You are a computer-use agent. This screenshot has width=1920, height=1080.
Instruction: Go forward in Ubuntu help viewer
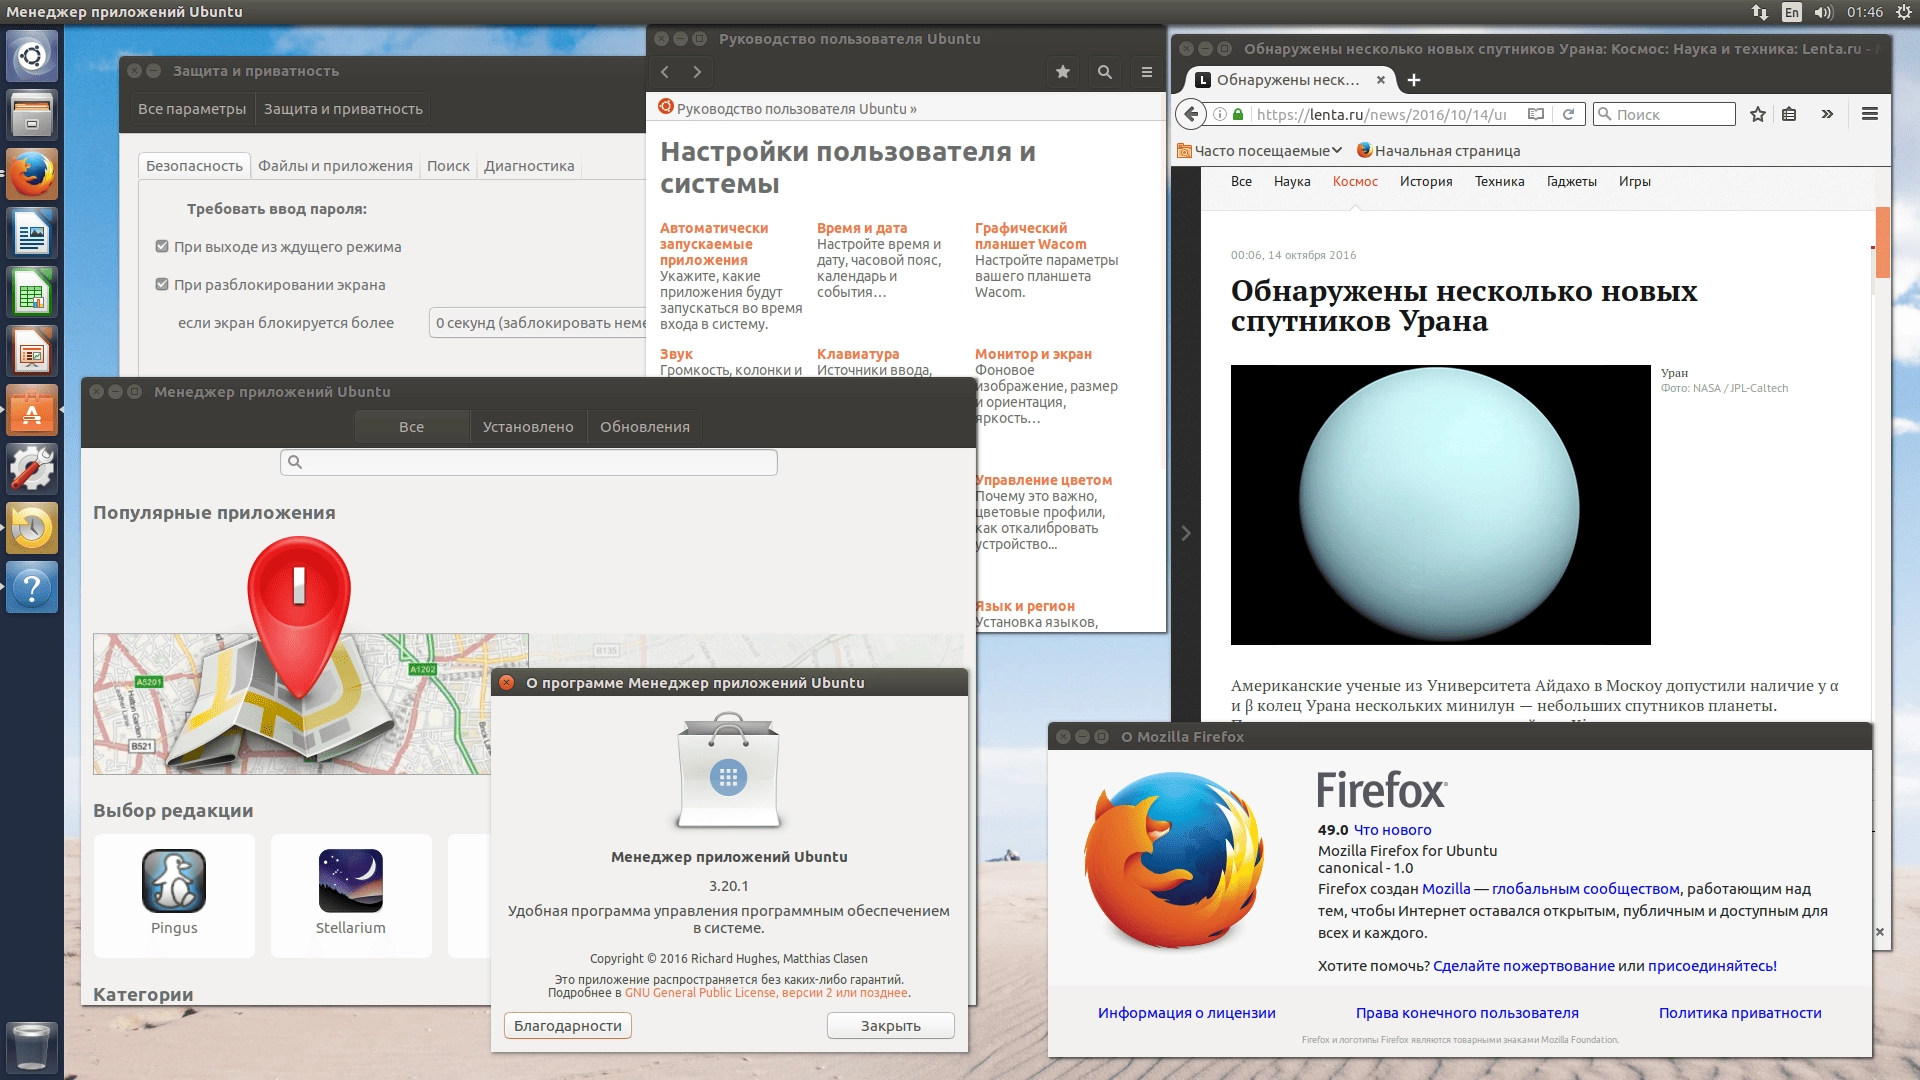(x=697, y=72)
